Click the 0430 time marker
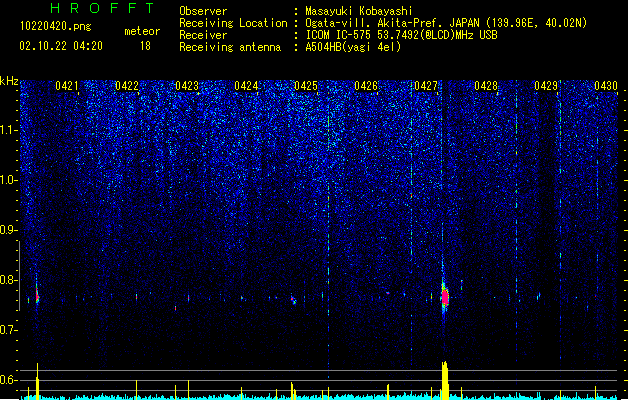The height and width of the screenshot is (400, 629). (606, 86)
